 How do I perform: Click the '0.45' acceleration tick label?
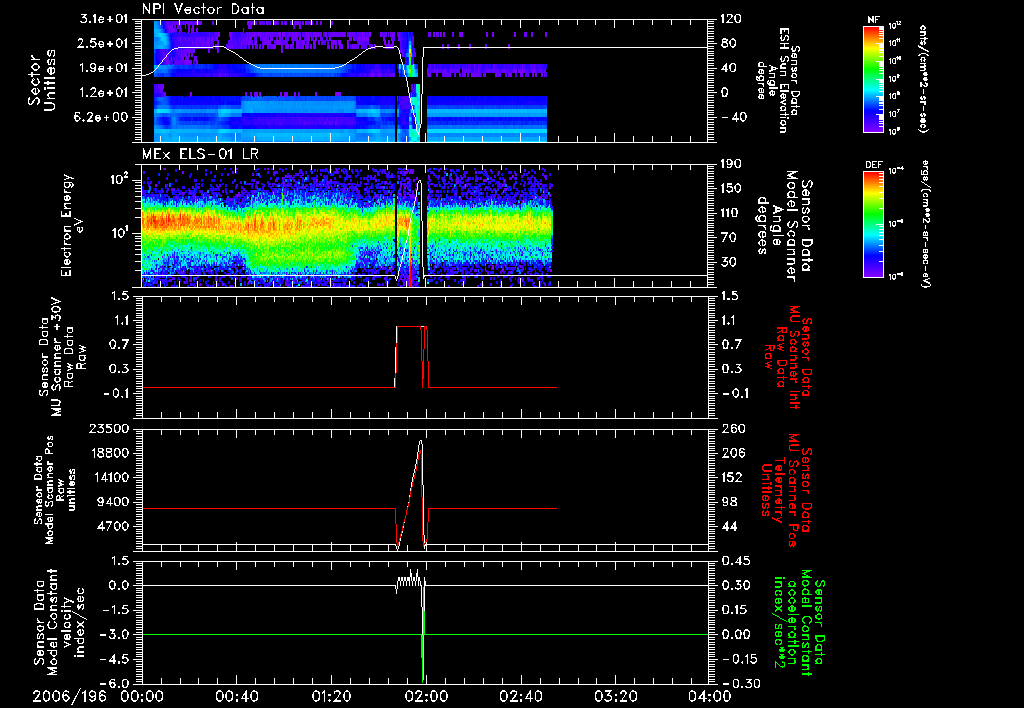pos(737,561)
